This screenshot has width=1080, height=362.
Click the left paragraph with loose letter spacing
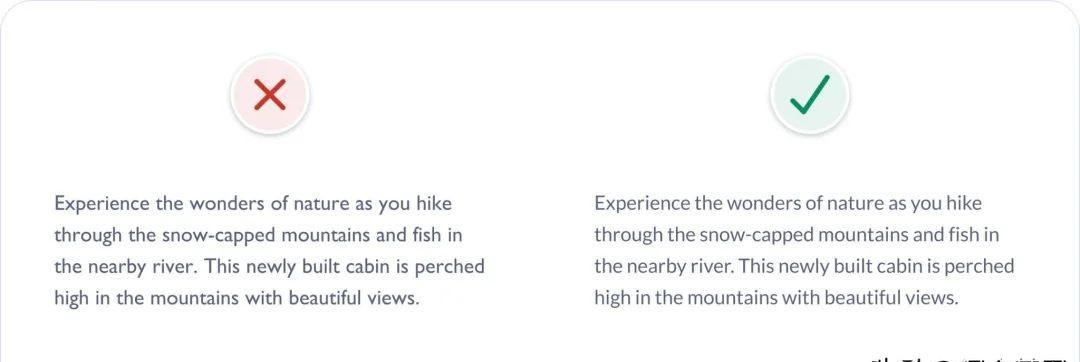click(269, 251)
